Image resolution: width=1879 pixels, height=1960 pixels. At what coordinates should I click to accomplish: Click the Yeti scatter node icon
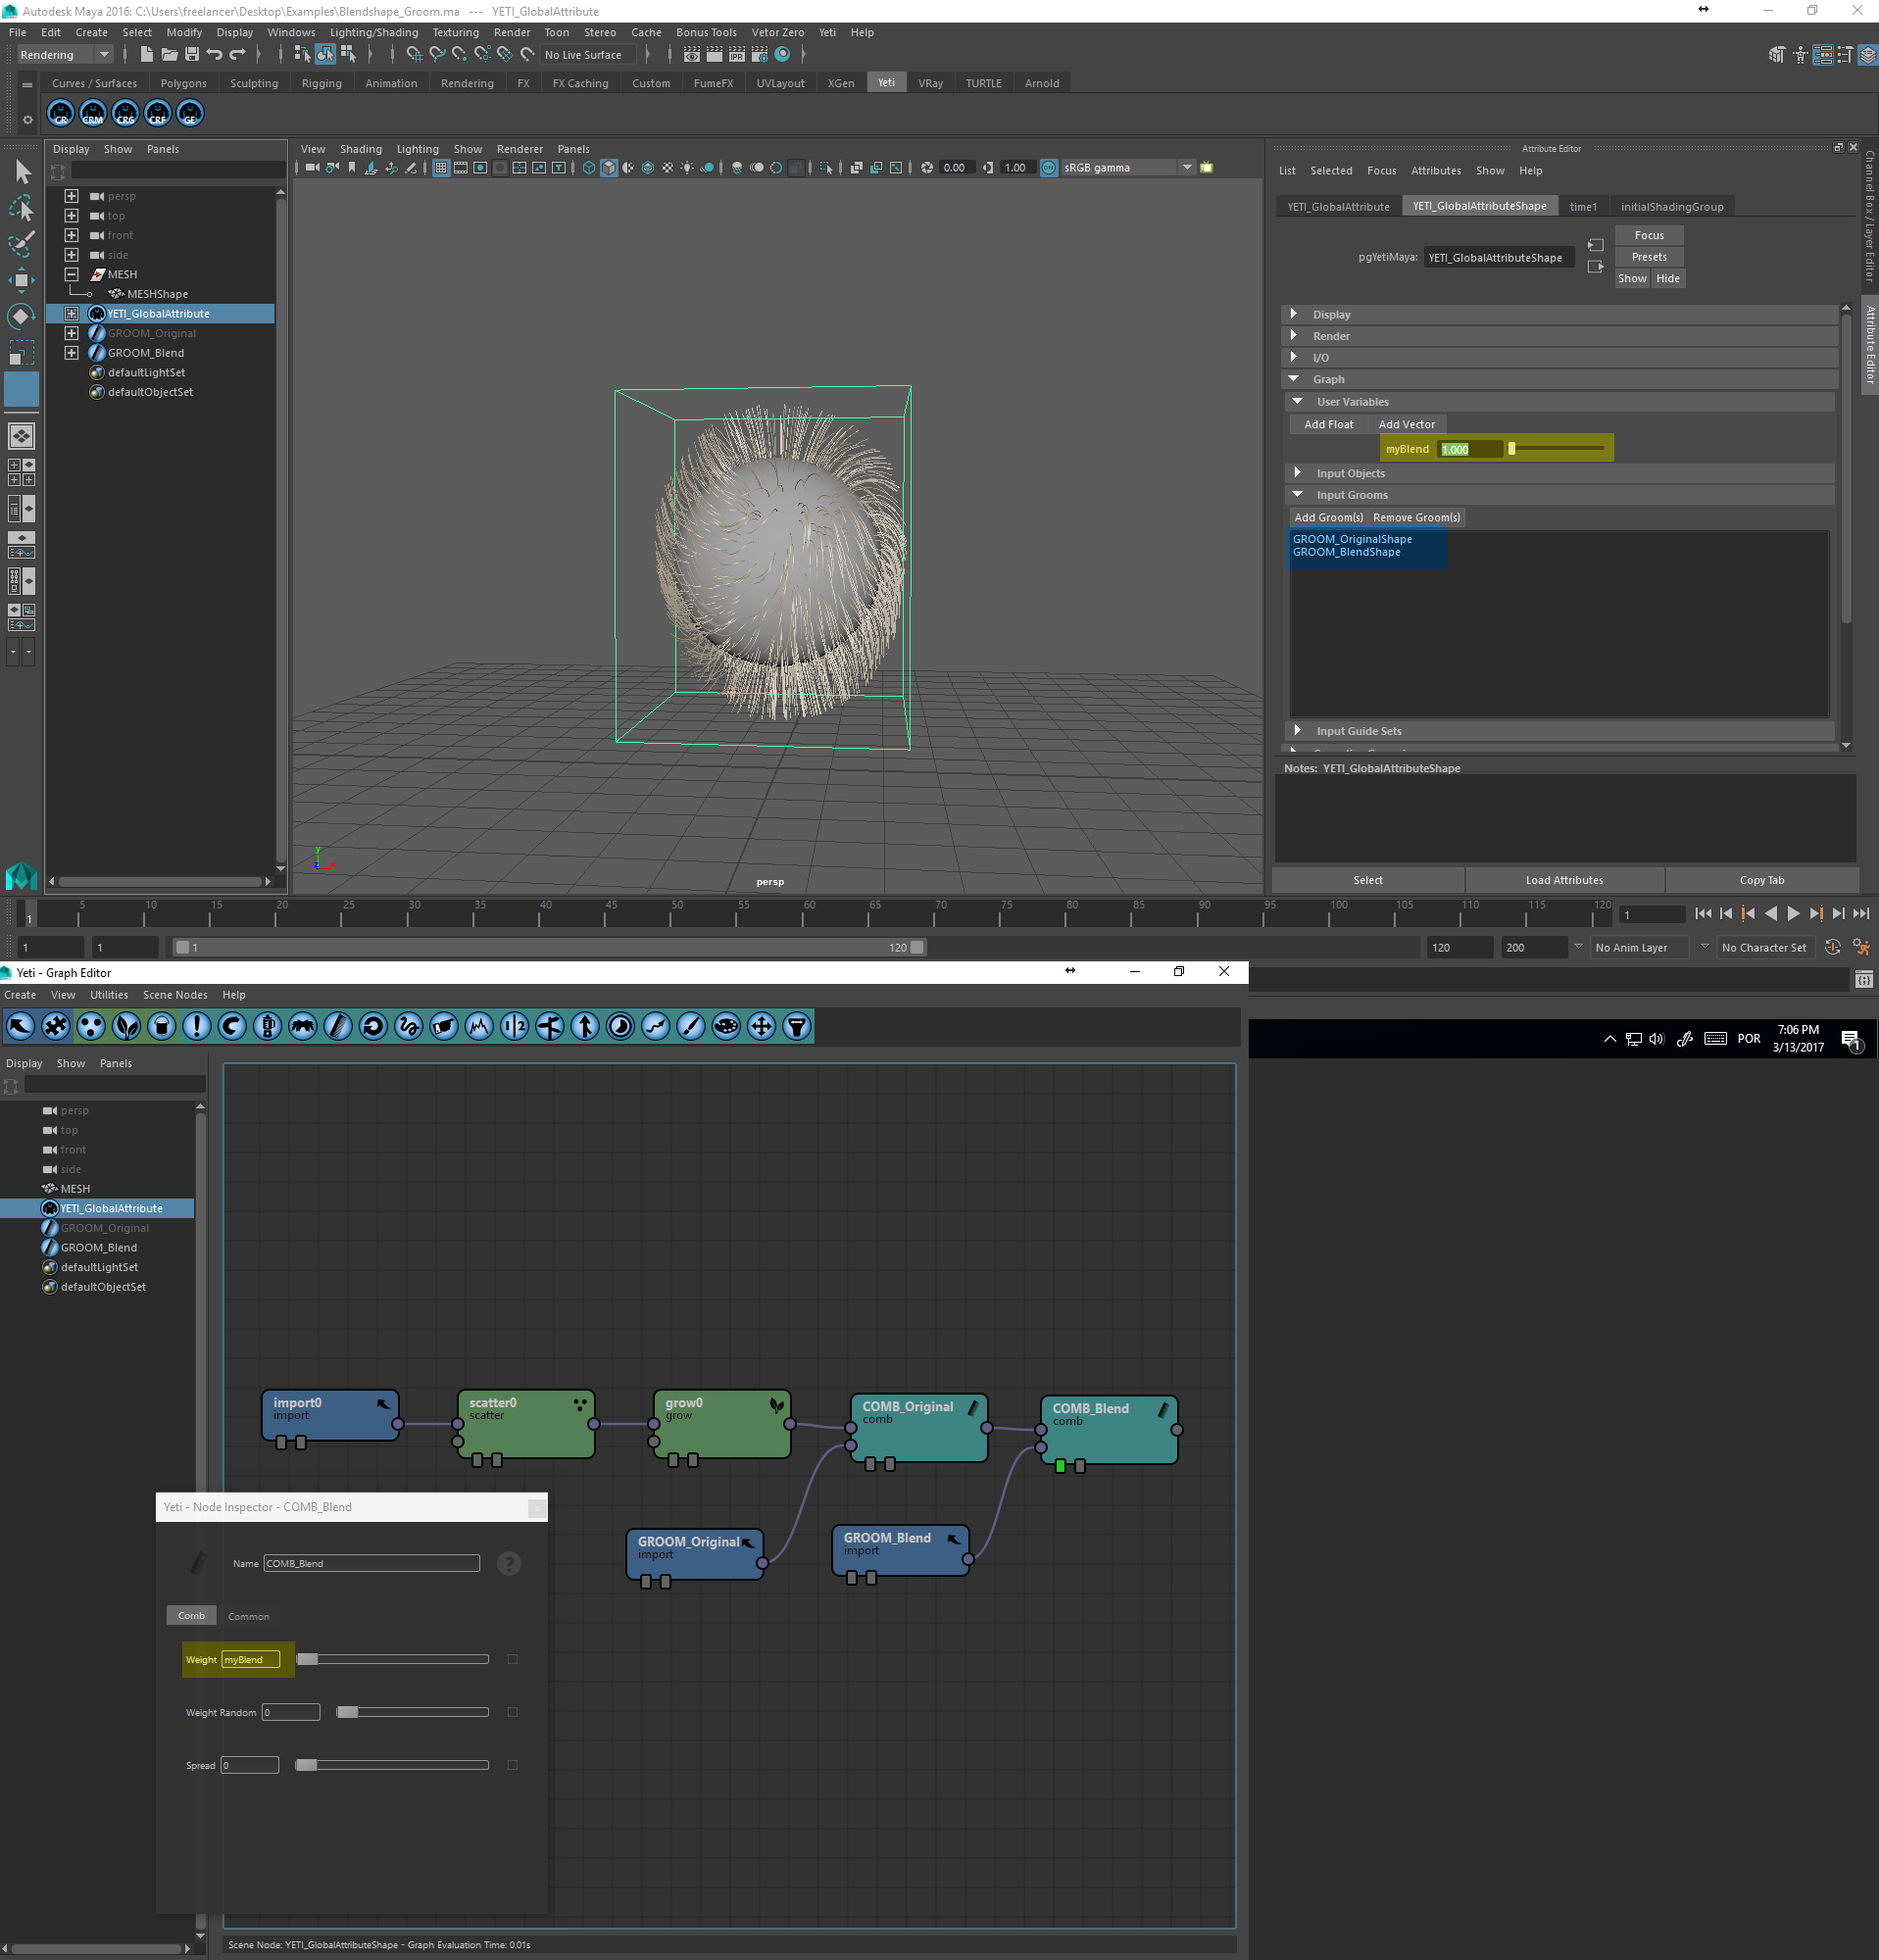click(x=91, y=1026)
